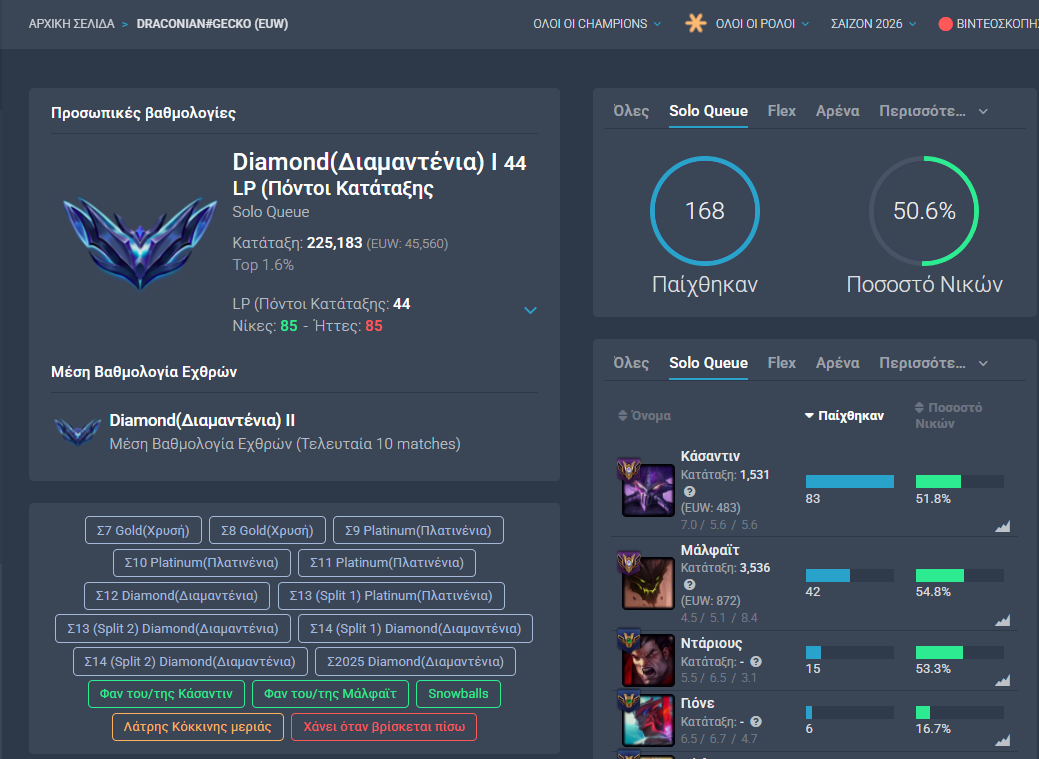This screenshot has width=1039, height=759.
Task: Click Κάσαντιν blue games-played bar
Action: point(849,481)
